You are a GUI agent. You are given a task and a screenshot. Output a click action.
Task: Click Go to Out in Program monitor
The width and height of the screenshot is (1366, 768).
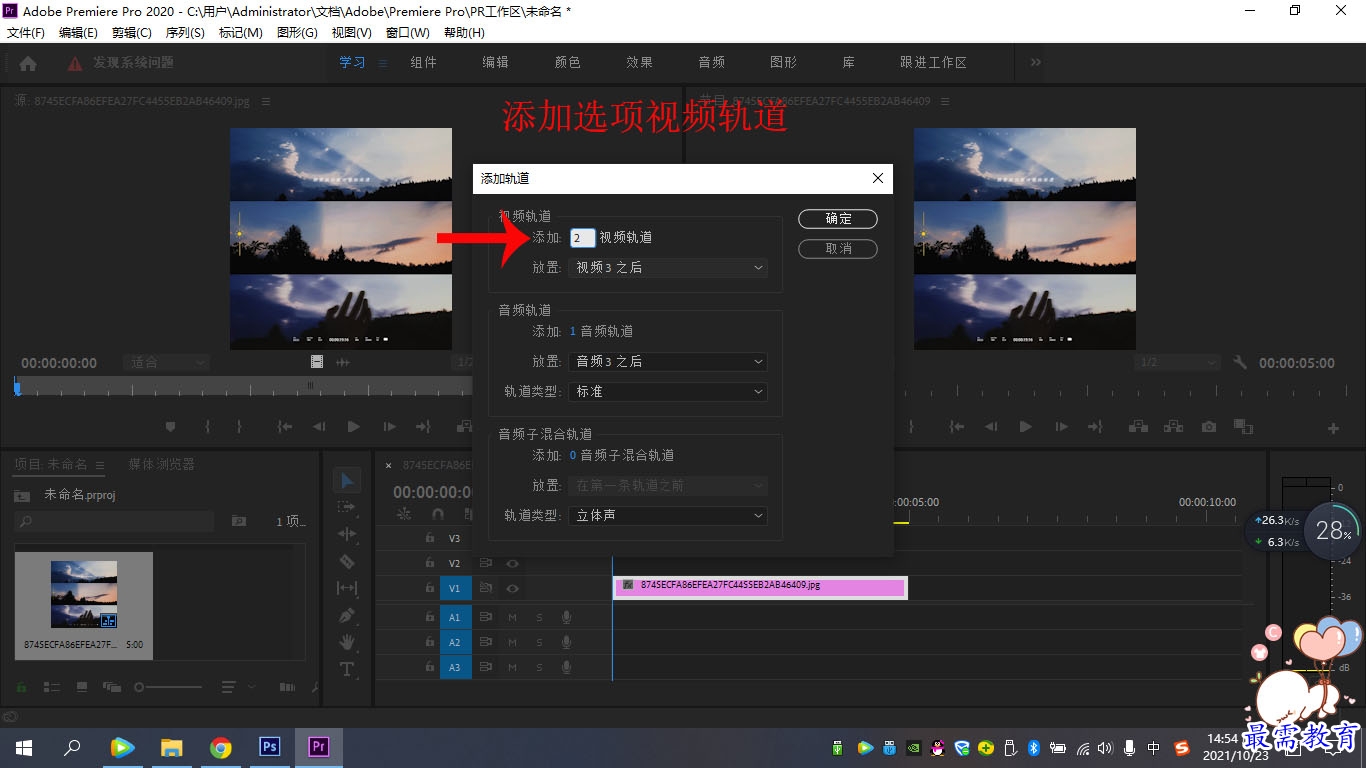(x=1095, y=427)
